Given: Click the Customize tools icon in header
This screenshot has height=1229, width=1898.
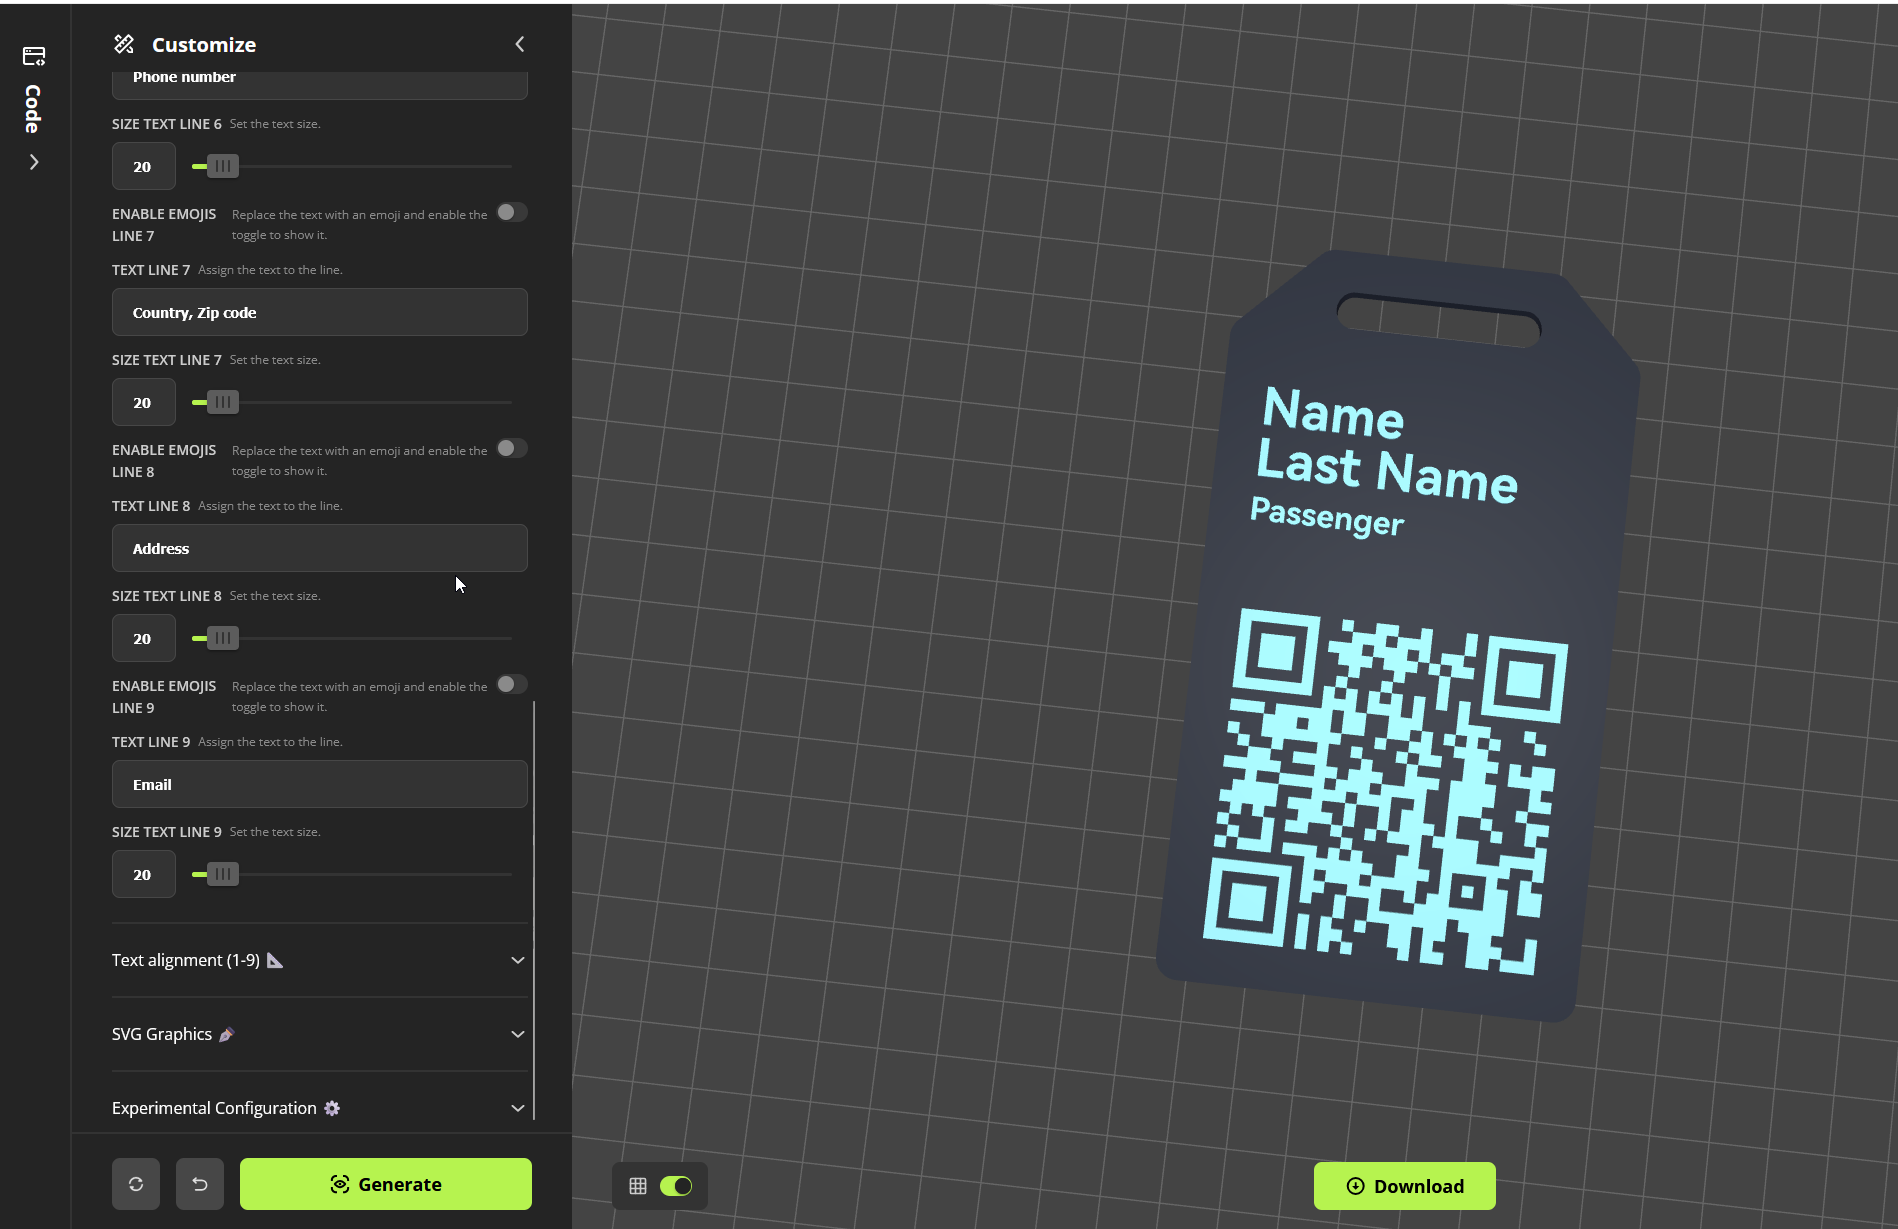Looking at the screenshot, I should (124, 44).
